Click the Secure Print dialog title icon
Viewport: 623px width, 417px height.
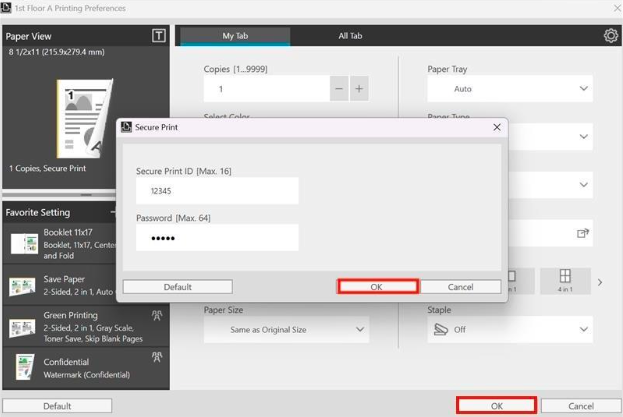pyautogui.click(x=126, y=127)
